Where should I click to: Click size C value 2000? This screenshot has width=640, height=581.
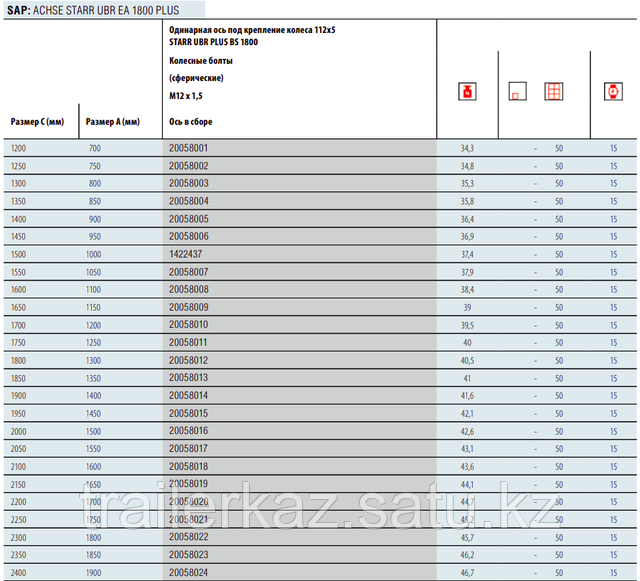[x=18, y=432]
